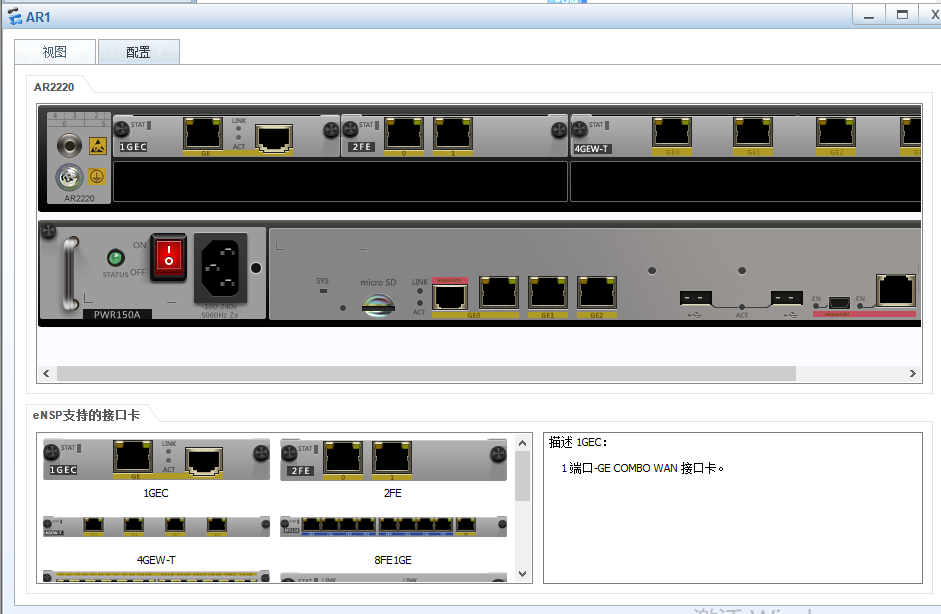The height and width of the screenshot is (614, 941).
Task: Select the 4GEW-T card thumbnail in list
Action: click(156, 526)
